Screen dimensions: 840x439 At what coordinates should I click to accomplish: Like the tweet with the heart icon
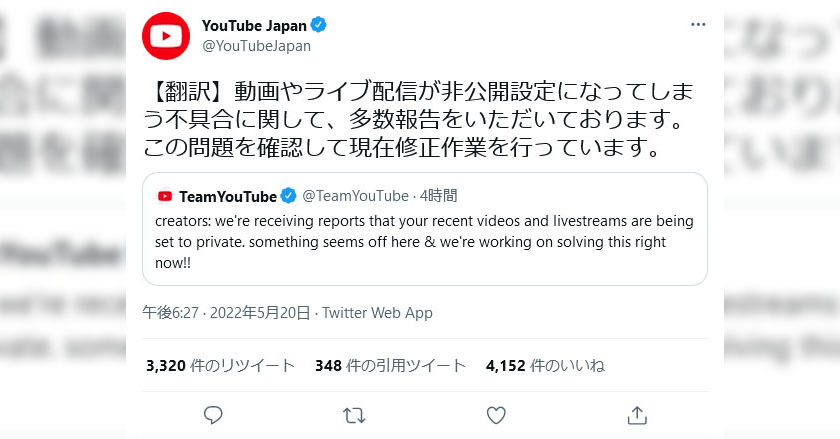coord(496,413)
